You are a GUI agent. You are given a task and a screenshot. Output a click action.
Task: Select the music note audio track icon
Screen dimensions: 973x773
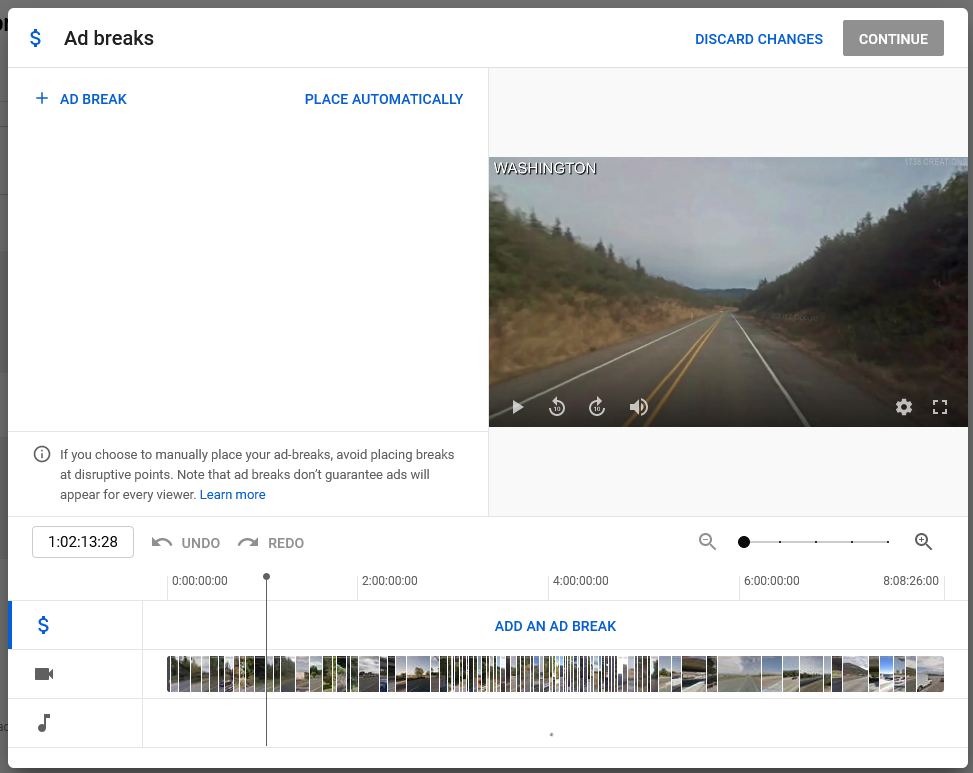(44, 723)
